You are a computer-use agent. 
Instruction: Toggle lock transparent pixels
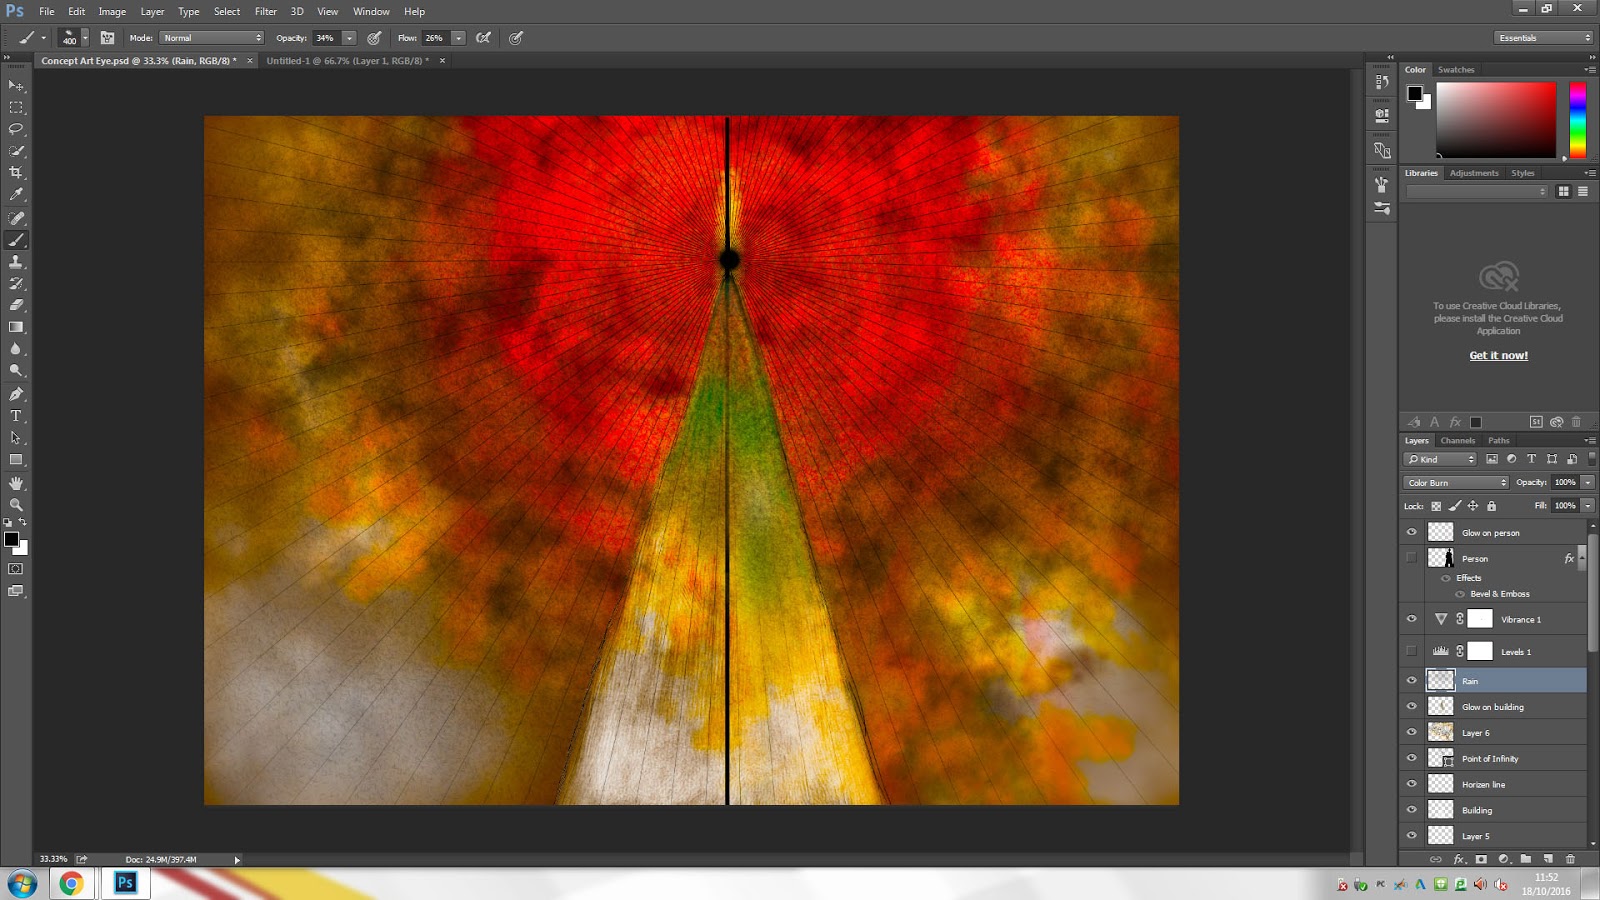pyautogui.click(x=1436, y=506)
